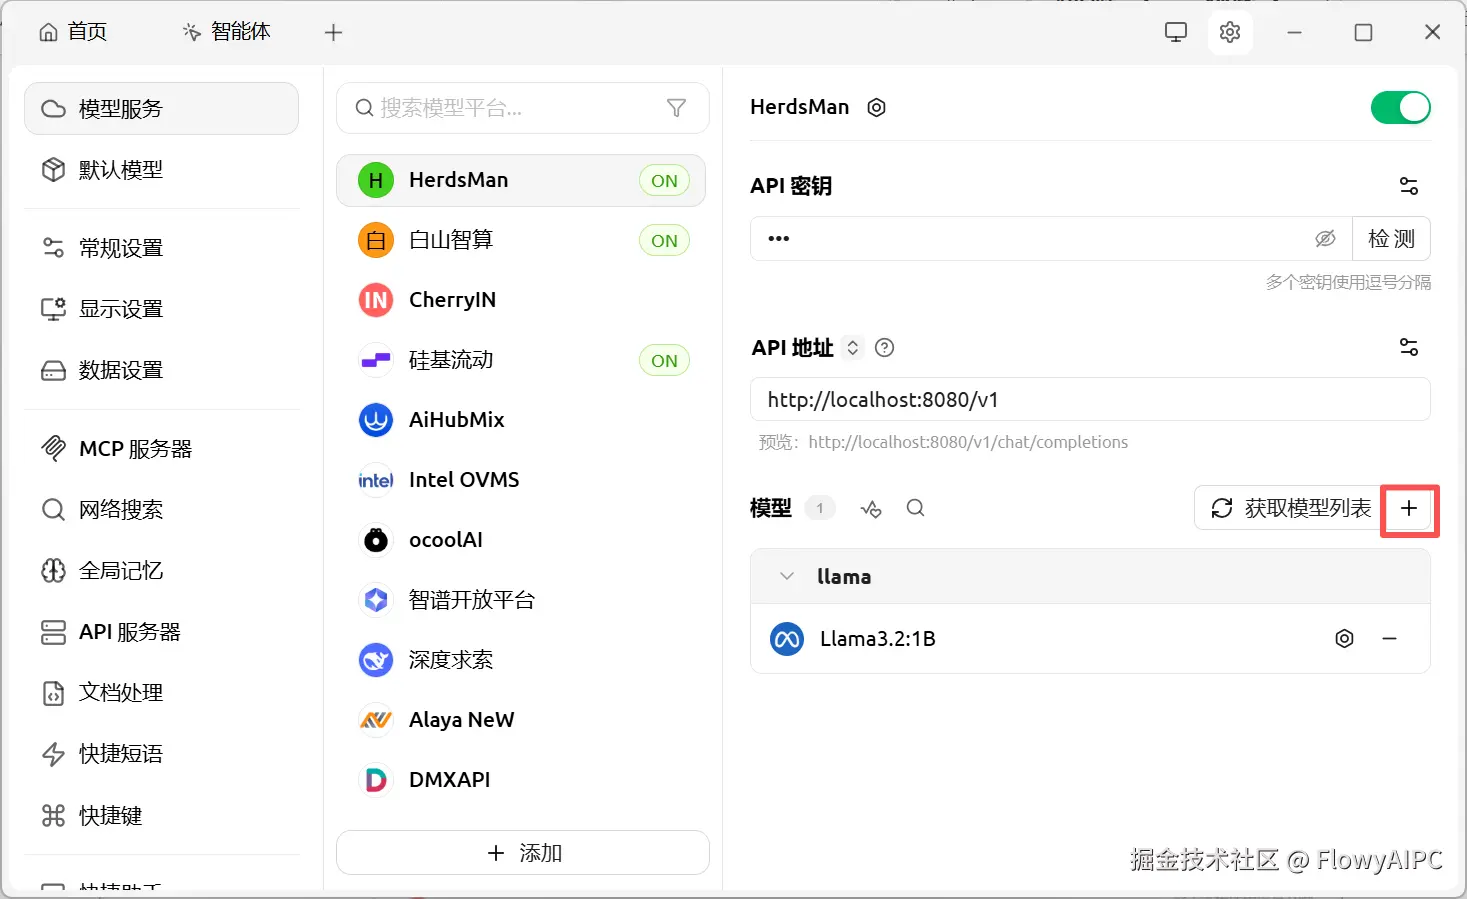Click the AiHubMix logo icon
Screen dimensions: 1467x899
click(x=376, y=420)
